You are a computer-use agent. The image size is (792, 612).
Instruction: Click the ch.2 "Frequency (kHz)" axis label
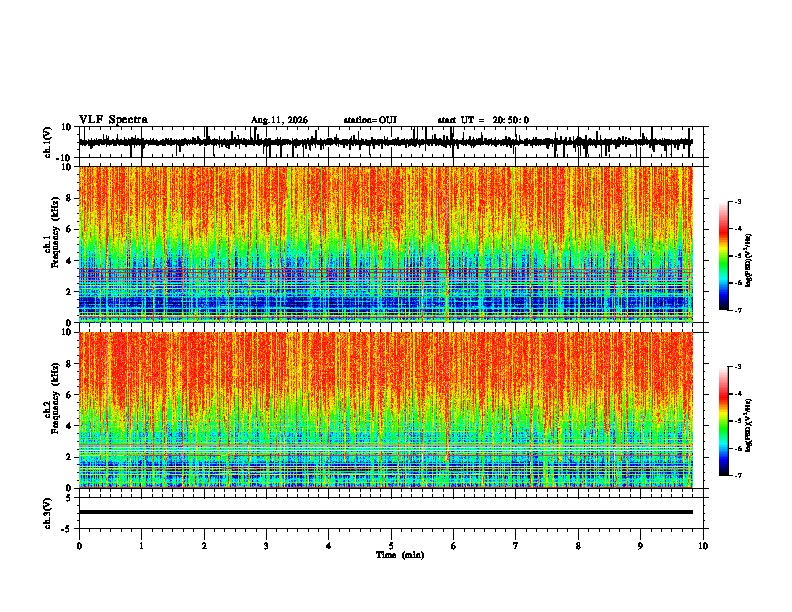pos(55,398)
